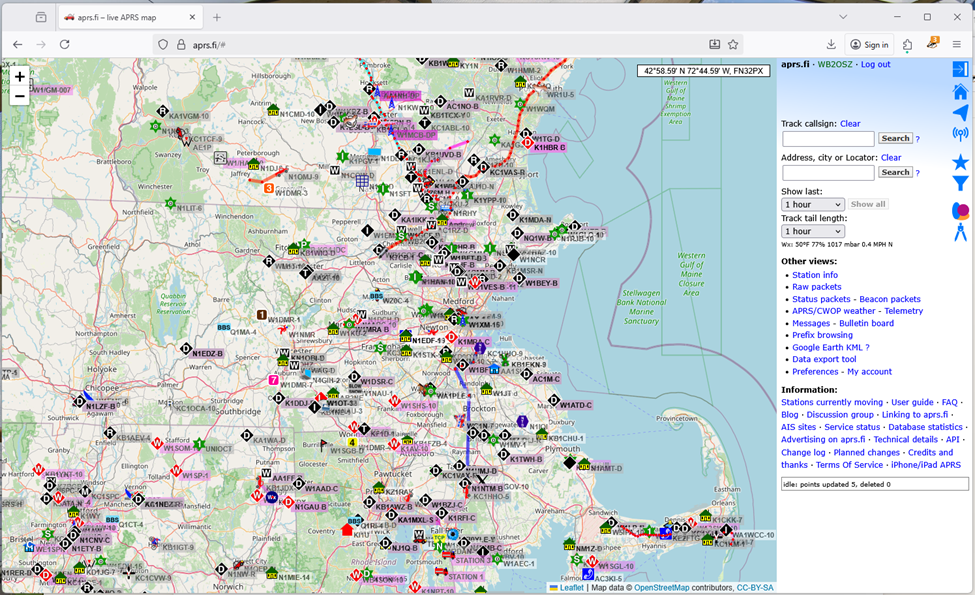
Task: Zoom in on the map
Action: 19,77
